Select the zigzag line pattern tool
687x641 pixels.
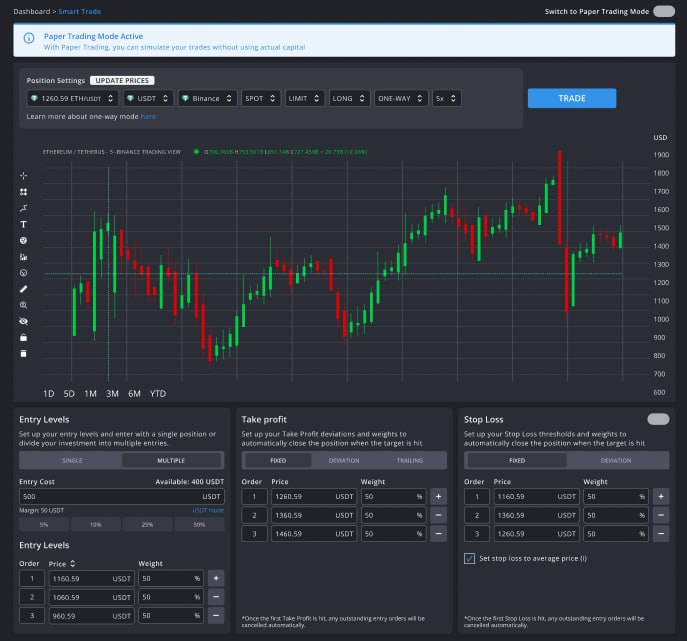24,208
